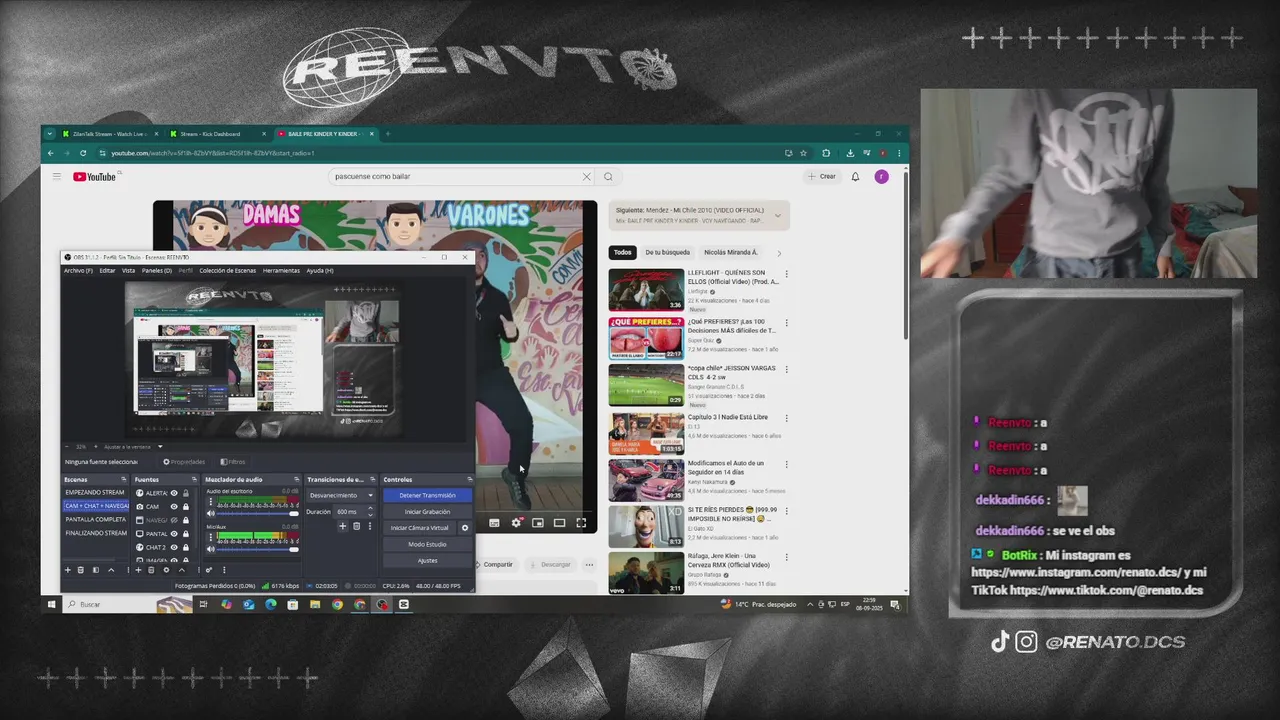Add a new scene in OBS Escenas panel
Viewport: 1280px width, 720px height.
pyautogui.click(x=68, y=570)
